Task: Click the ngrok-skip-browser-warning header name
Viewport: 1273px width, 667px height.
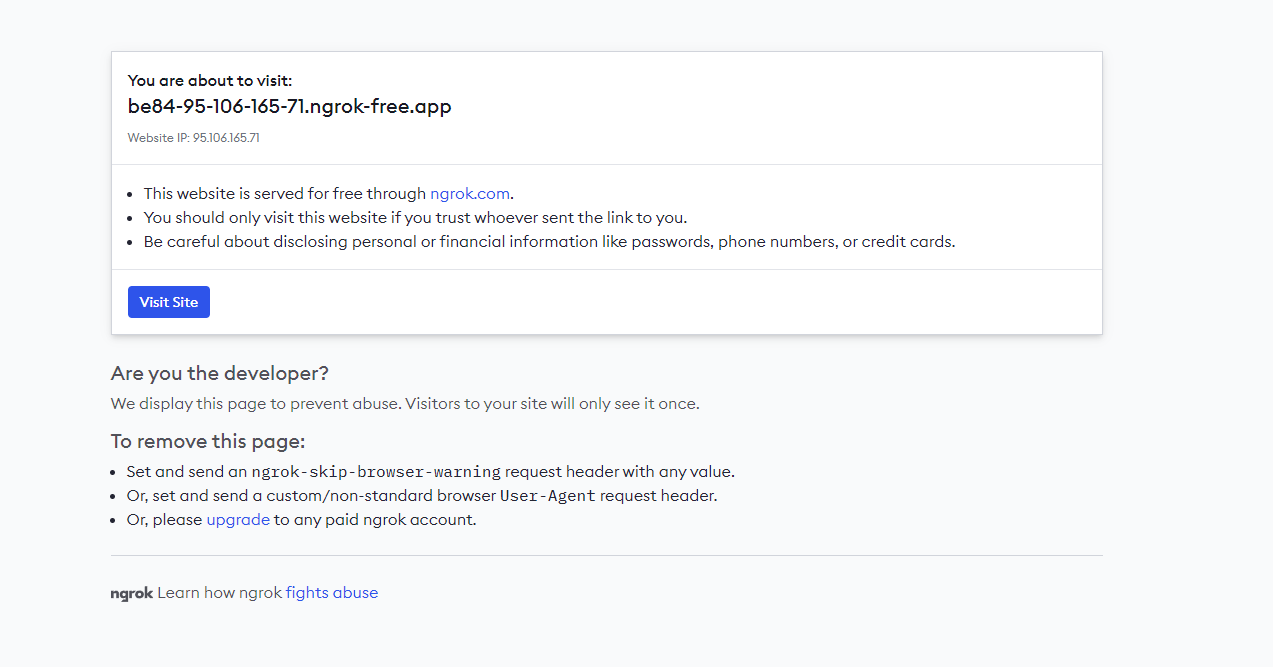Action: [x=376, y=472]
